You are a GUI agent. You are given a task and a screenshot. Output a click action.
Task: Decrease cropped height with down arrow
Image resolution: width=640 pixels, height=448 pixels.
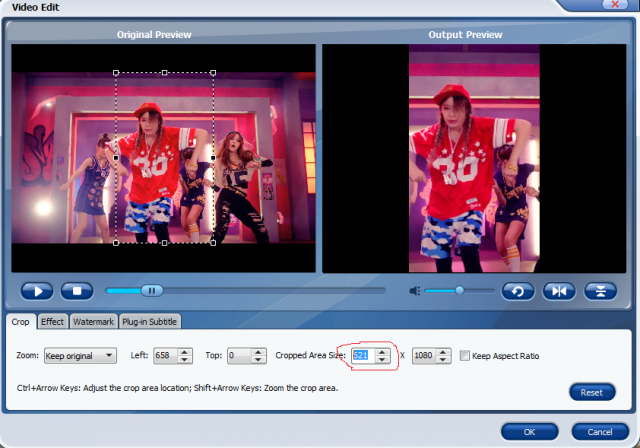pyautogui.click(x=443, y=359)
